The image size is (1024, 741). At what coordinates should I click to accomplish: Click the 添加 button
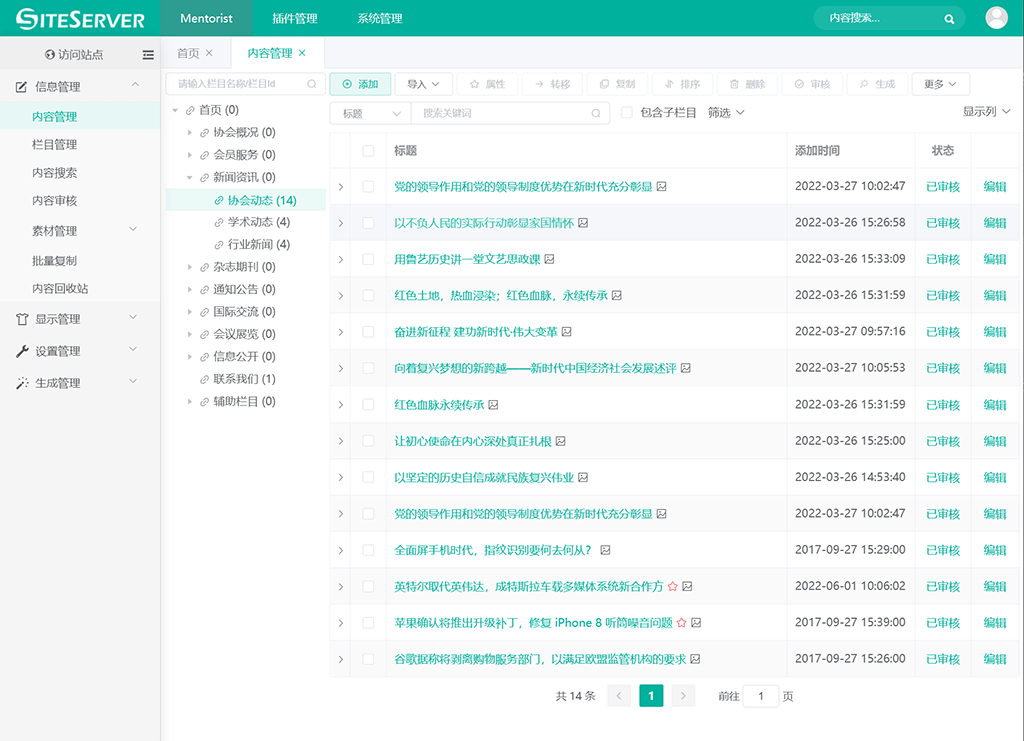pos(360,84)
